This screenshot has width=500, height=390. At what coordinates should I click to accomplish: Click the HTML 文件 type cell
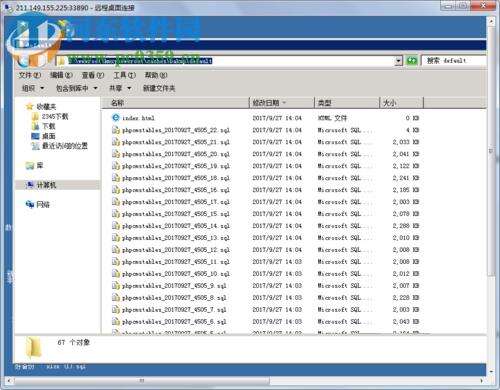[x=332, y=118]
